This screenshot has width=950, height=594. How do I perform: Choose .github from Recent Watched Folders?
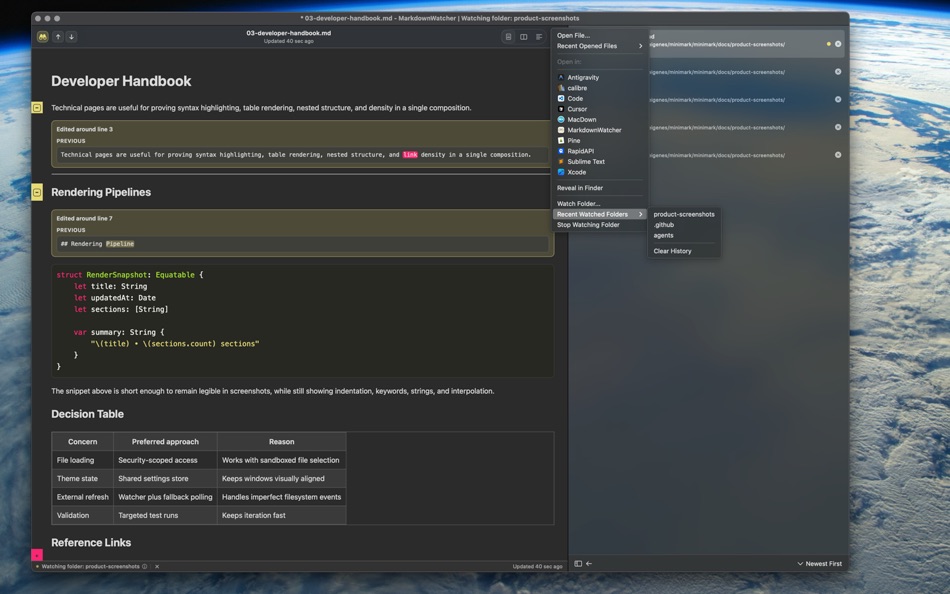[663, 224]
